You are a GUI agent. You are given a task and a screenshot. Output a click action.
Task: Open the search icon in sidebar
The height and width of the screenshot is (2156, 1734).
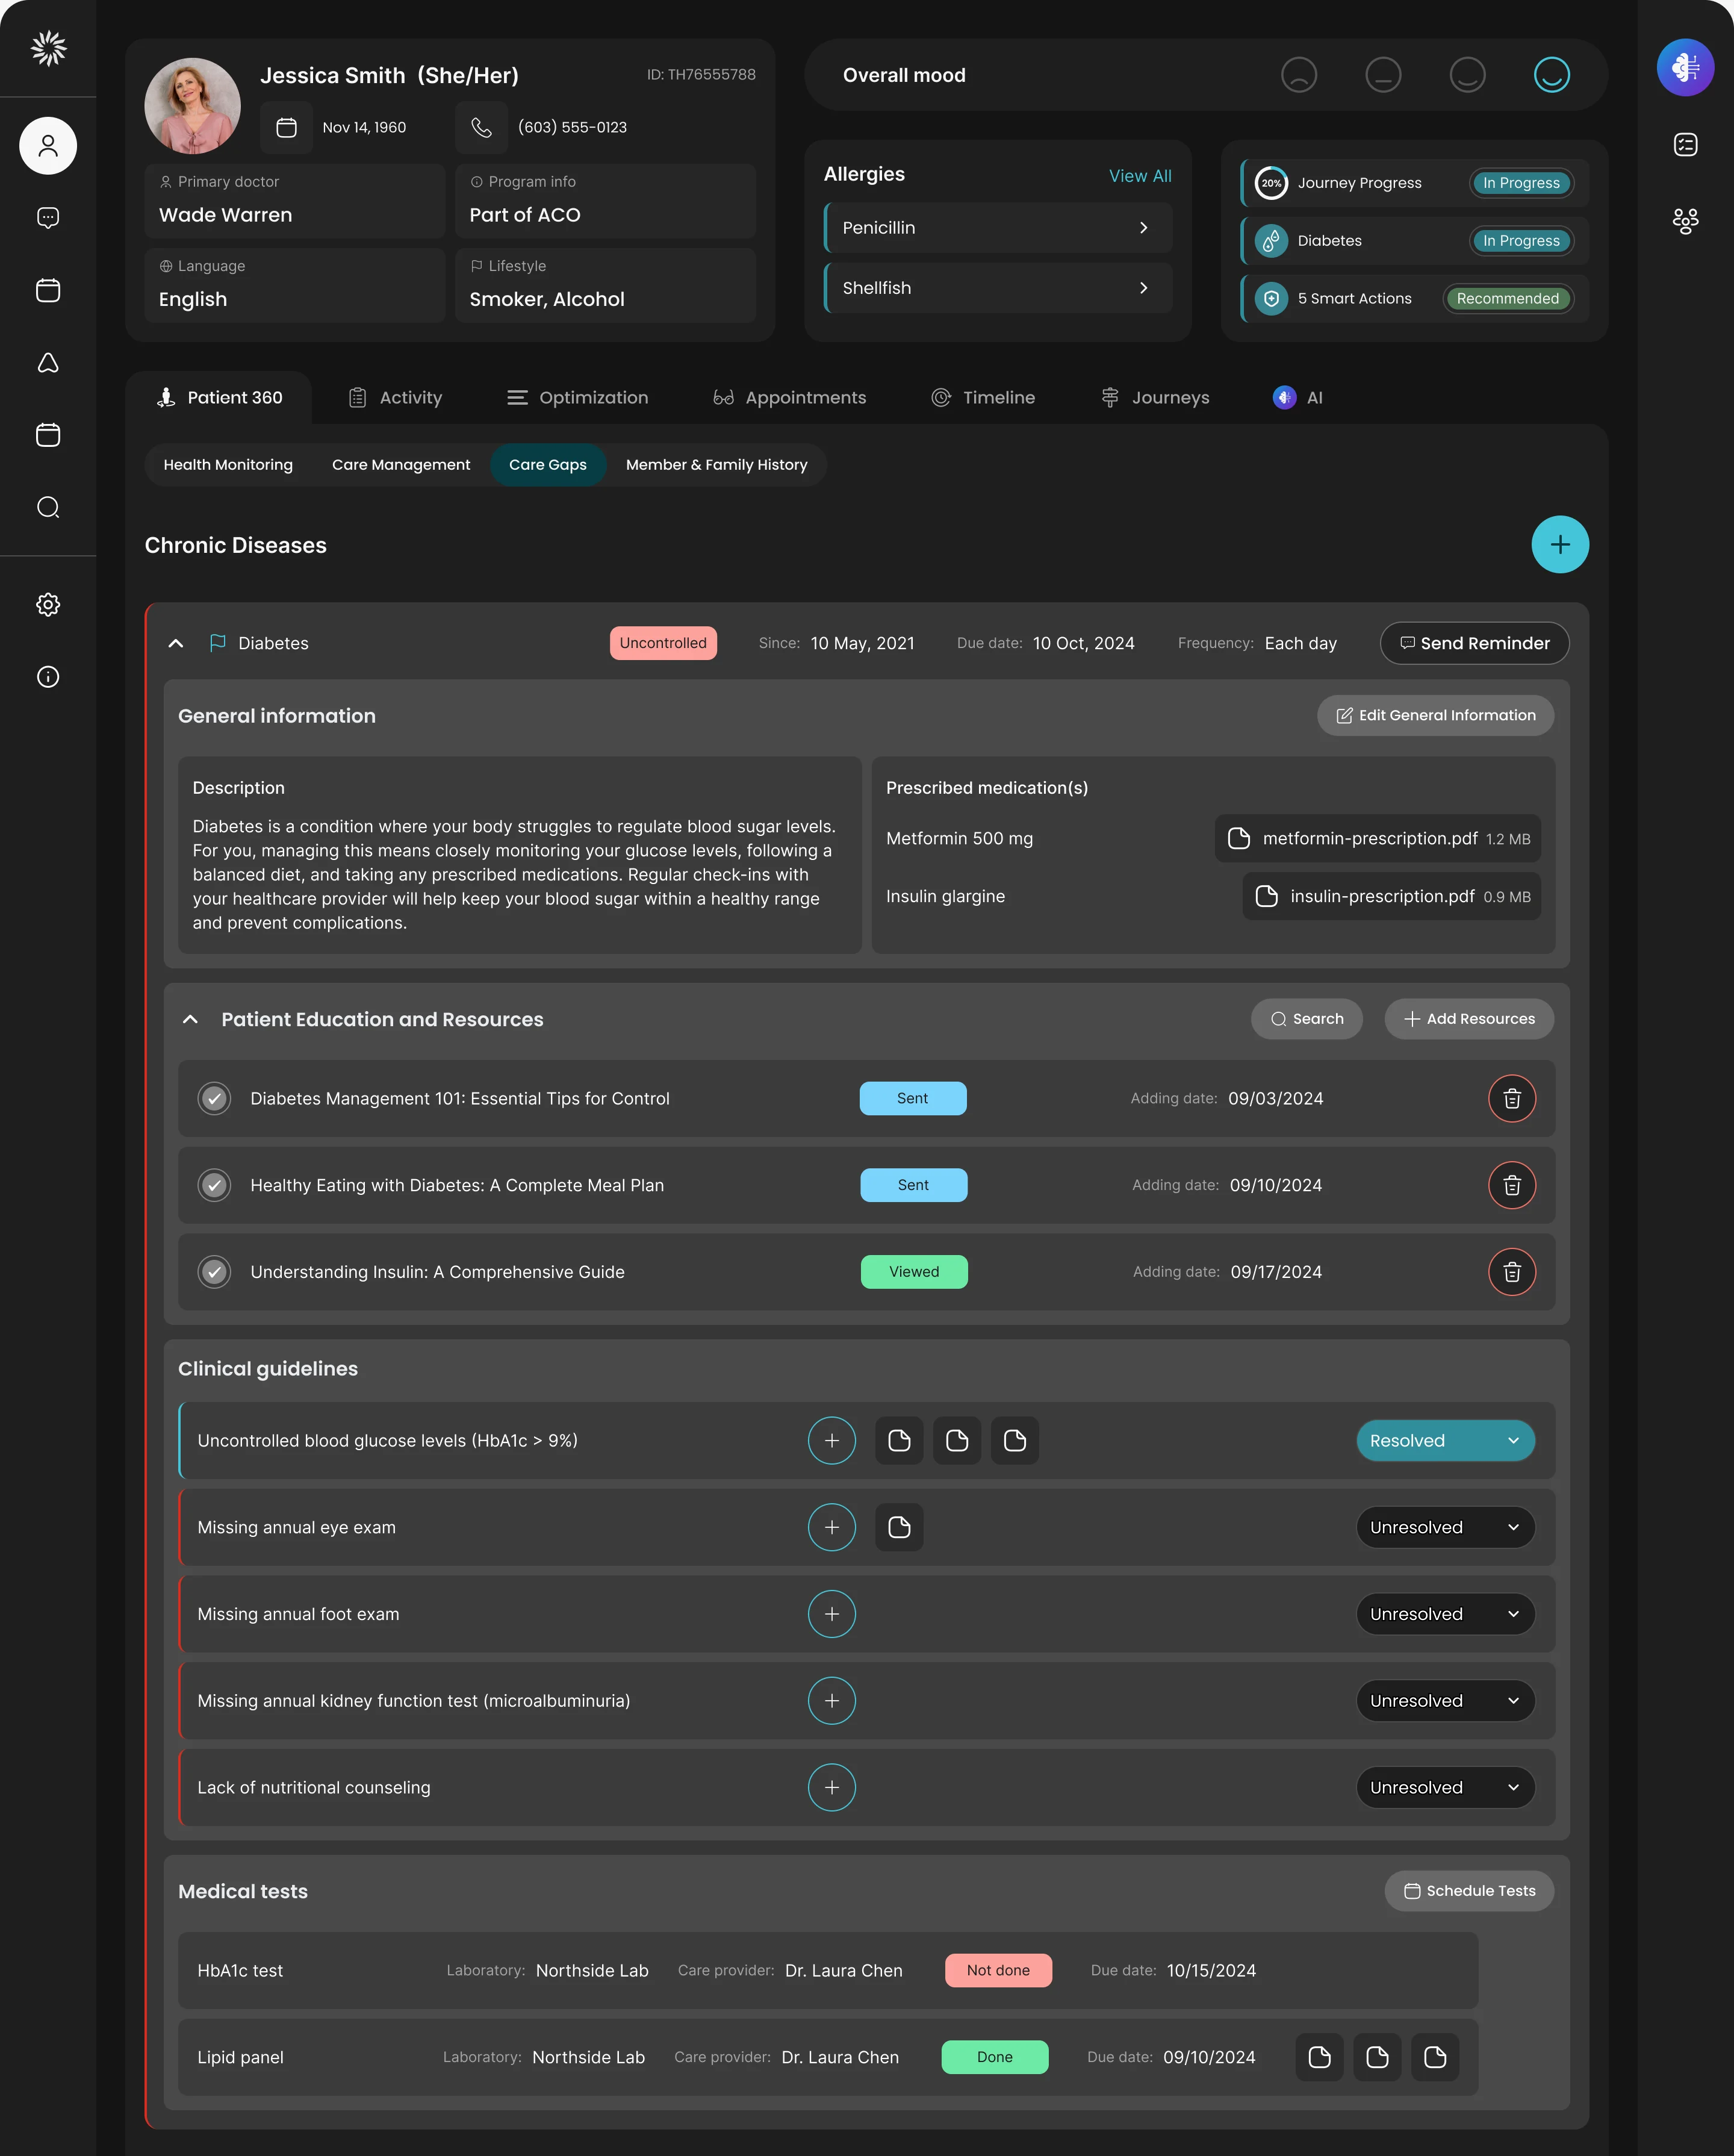tap(48, 507)
